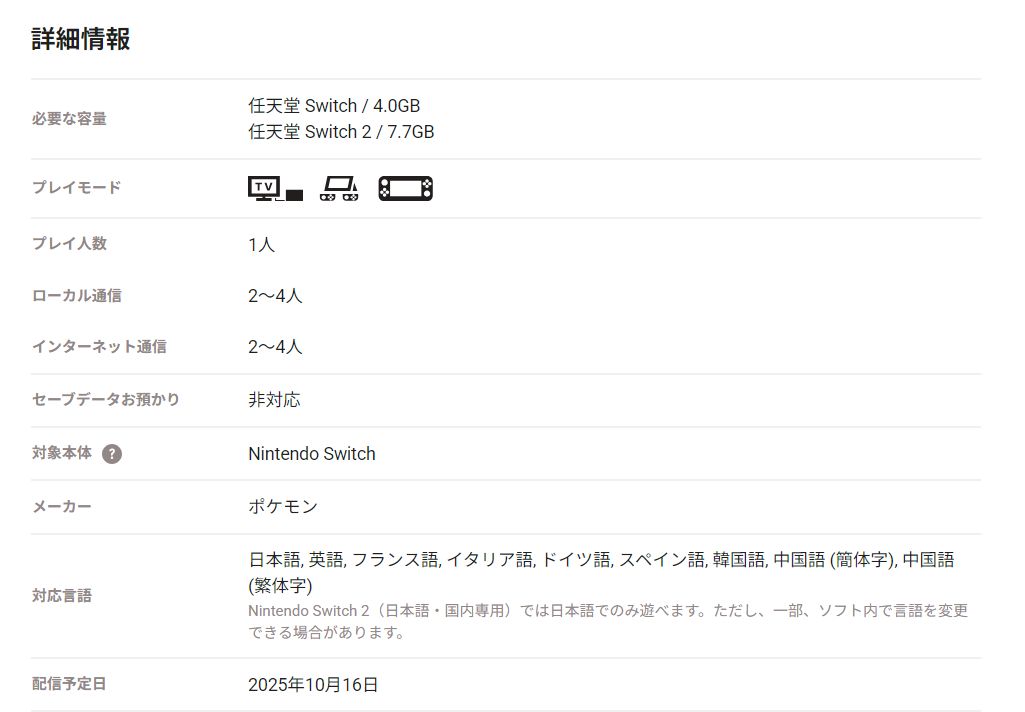This screenshot has width=1025, height=712.
Task: Click the tabletop mode play icon
Action: 339,188
